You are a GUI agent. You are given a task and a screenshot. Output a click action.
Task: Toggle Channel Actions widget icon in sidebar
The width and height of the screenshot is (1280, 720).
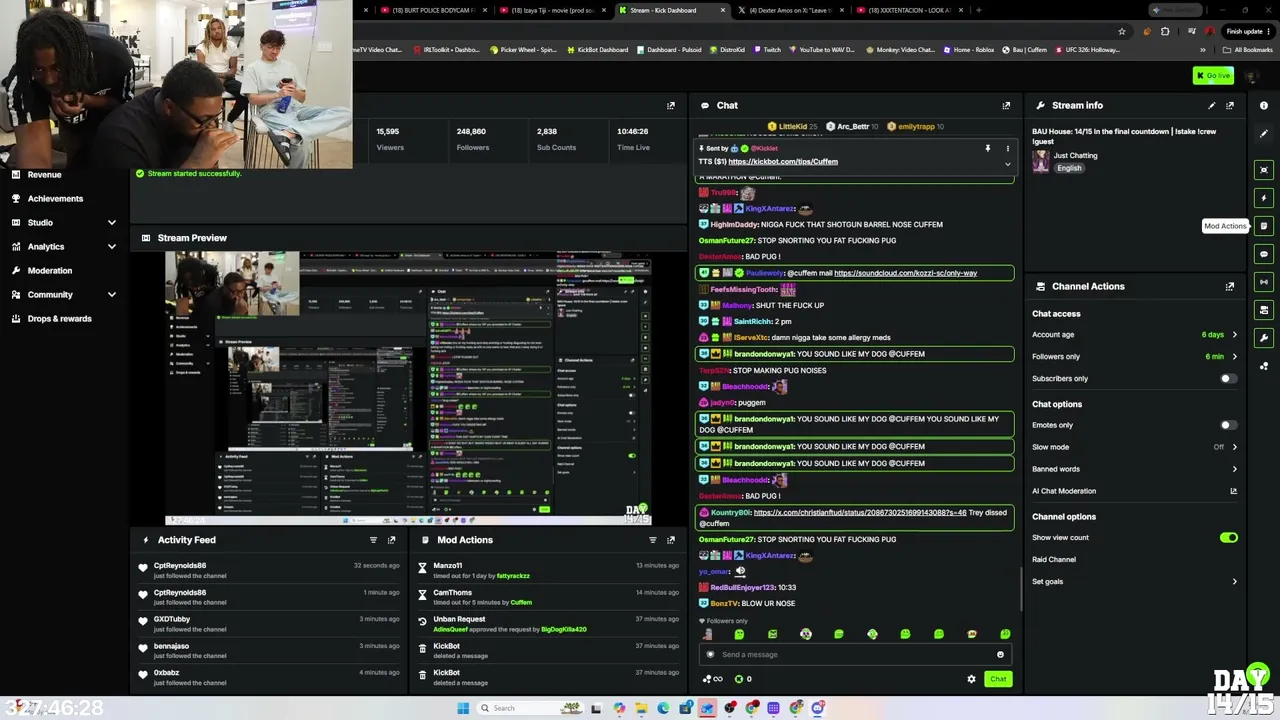coord(1264,310)
